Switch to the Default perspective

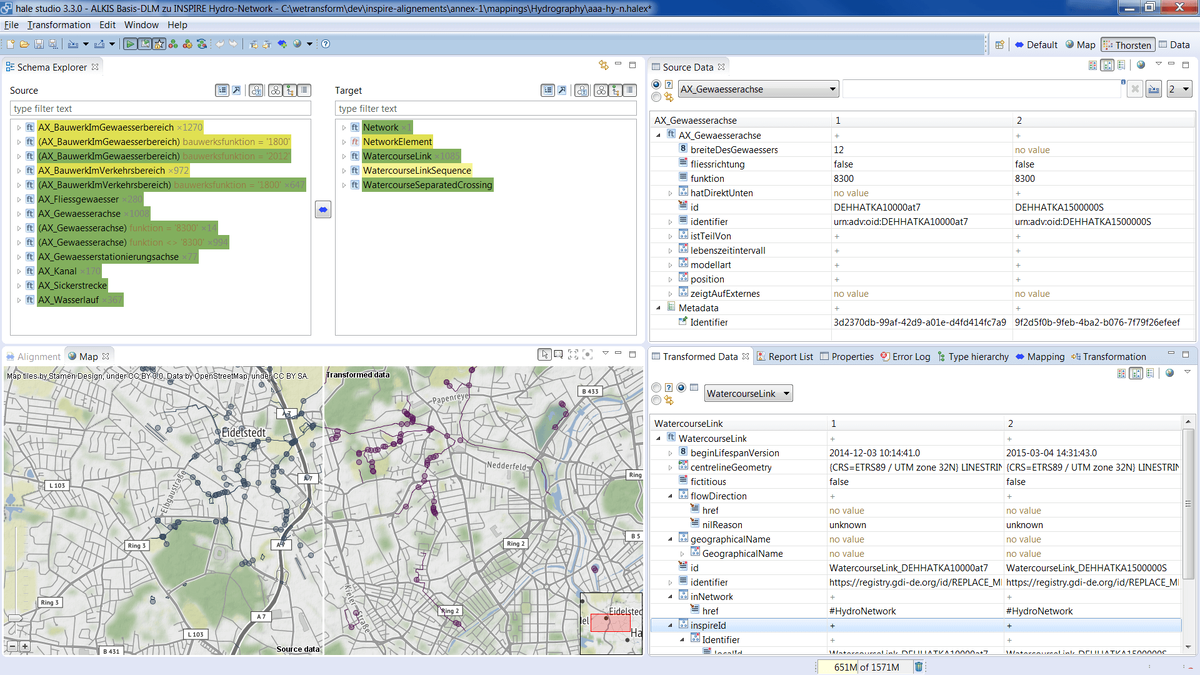coord(1036,44)
